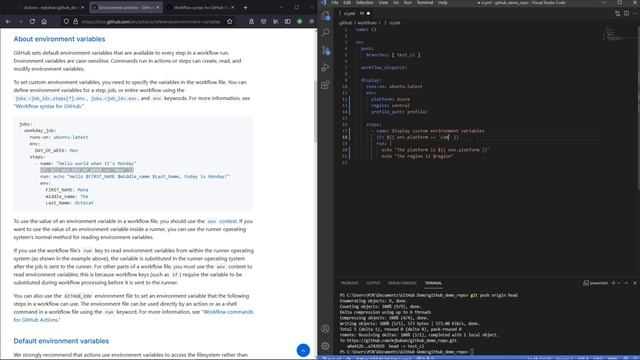Image resolution: width=640 pixels, height=360 pixels.
Task: Open Firefox library toolbar icon
Action: (276, 21)
